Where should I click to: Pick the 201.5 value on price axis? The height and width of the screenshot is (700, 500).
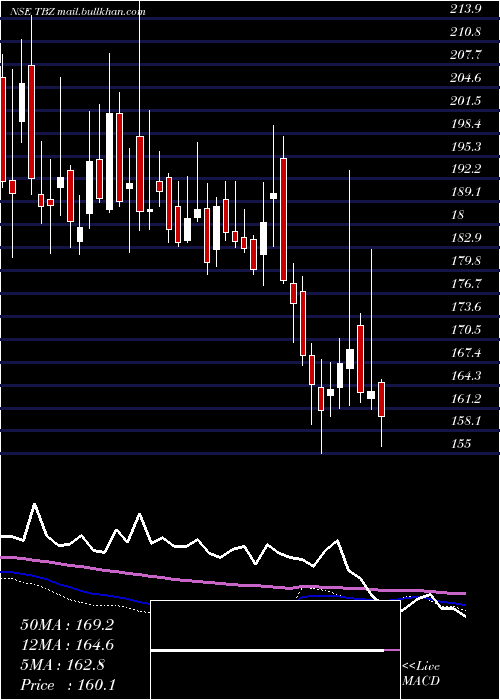466,100
